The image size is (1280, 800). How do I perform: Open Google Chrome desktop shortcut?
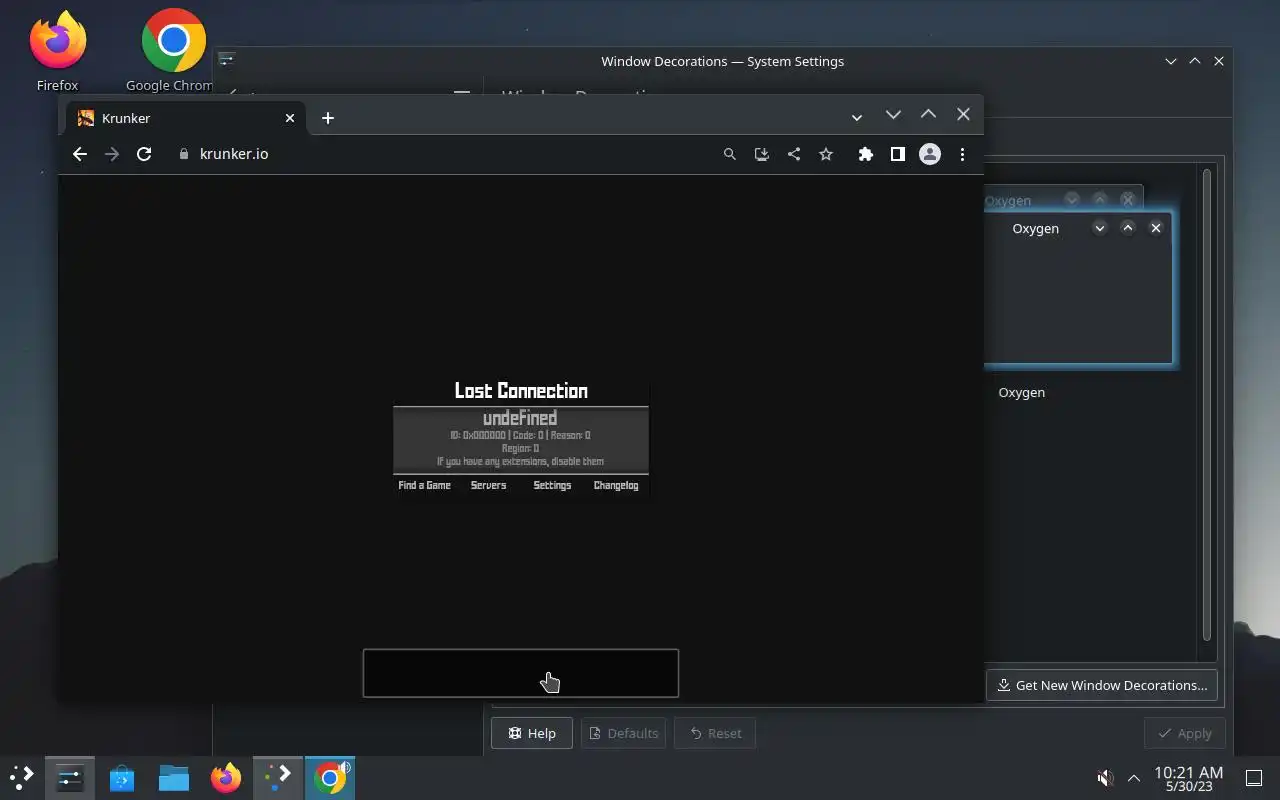tap(173, 52)
